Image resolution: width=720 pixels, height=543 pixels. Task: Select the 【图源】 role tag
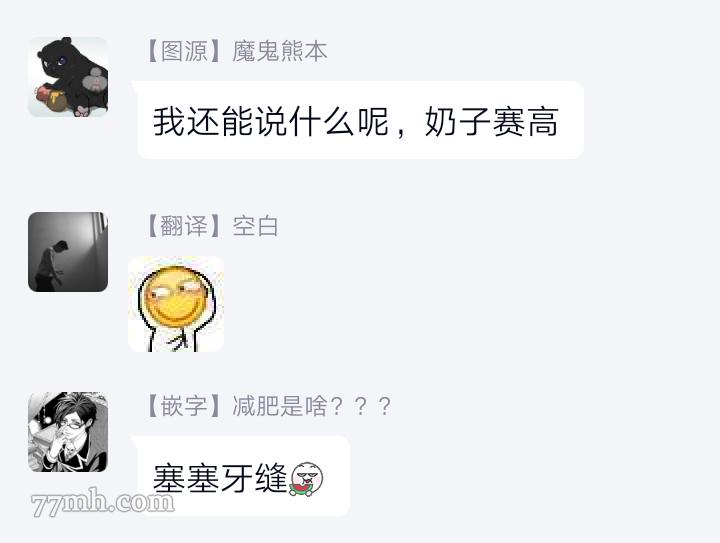tap(184, 51)
